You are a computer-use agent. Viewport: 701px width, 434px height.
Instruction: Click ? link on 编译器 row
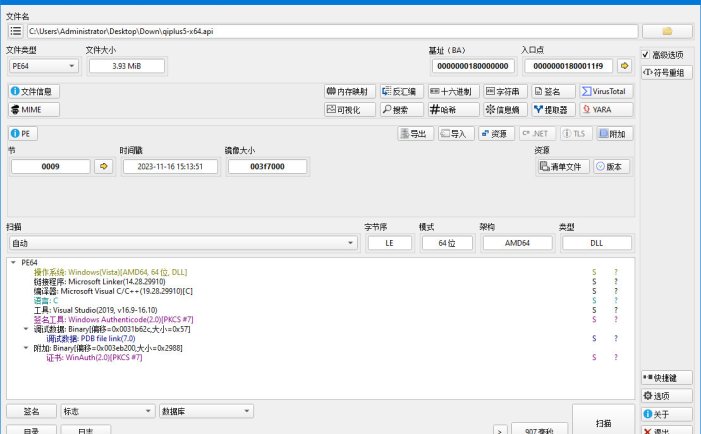tap(616, 291)
